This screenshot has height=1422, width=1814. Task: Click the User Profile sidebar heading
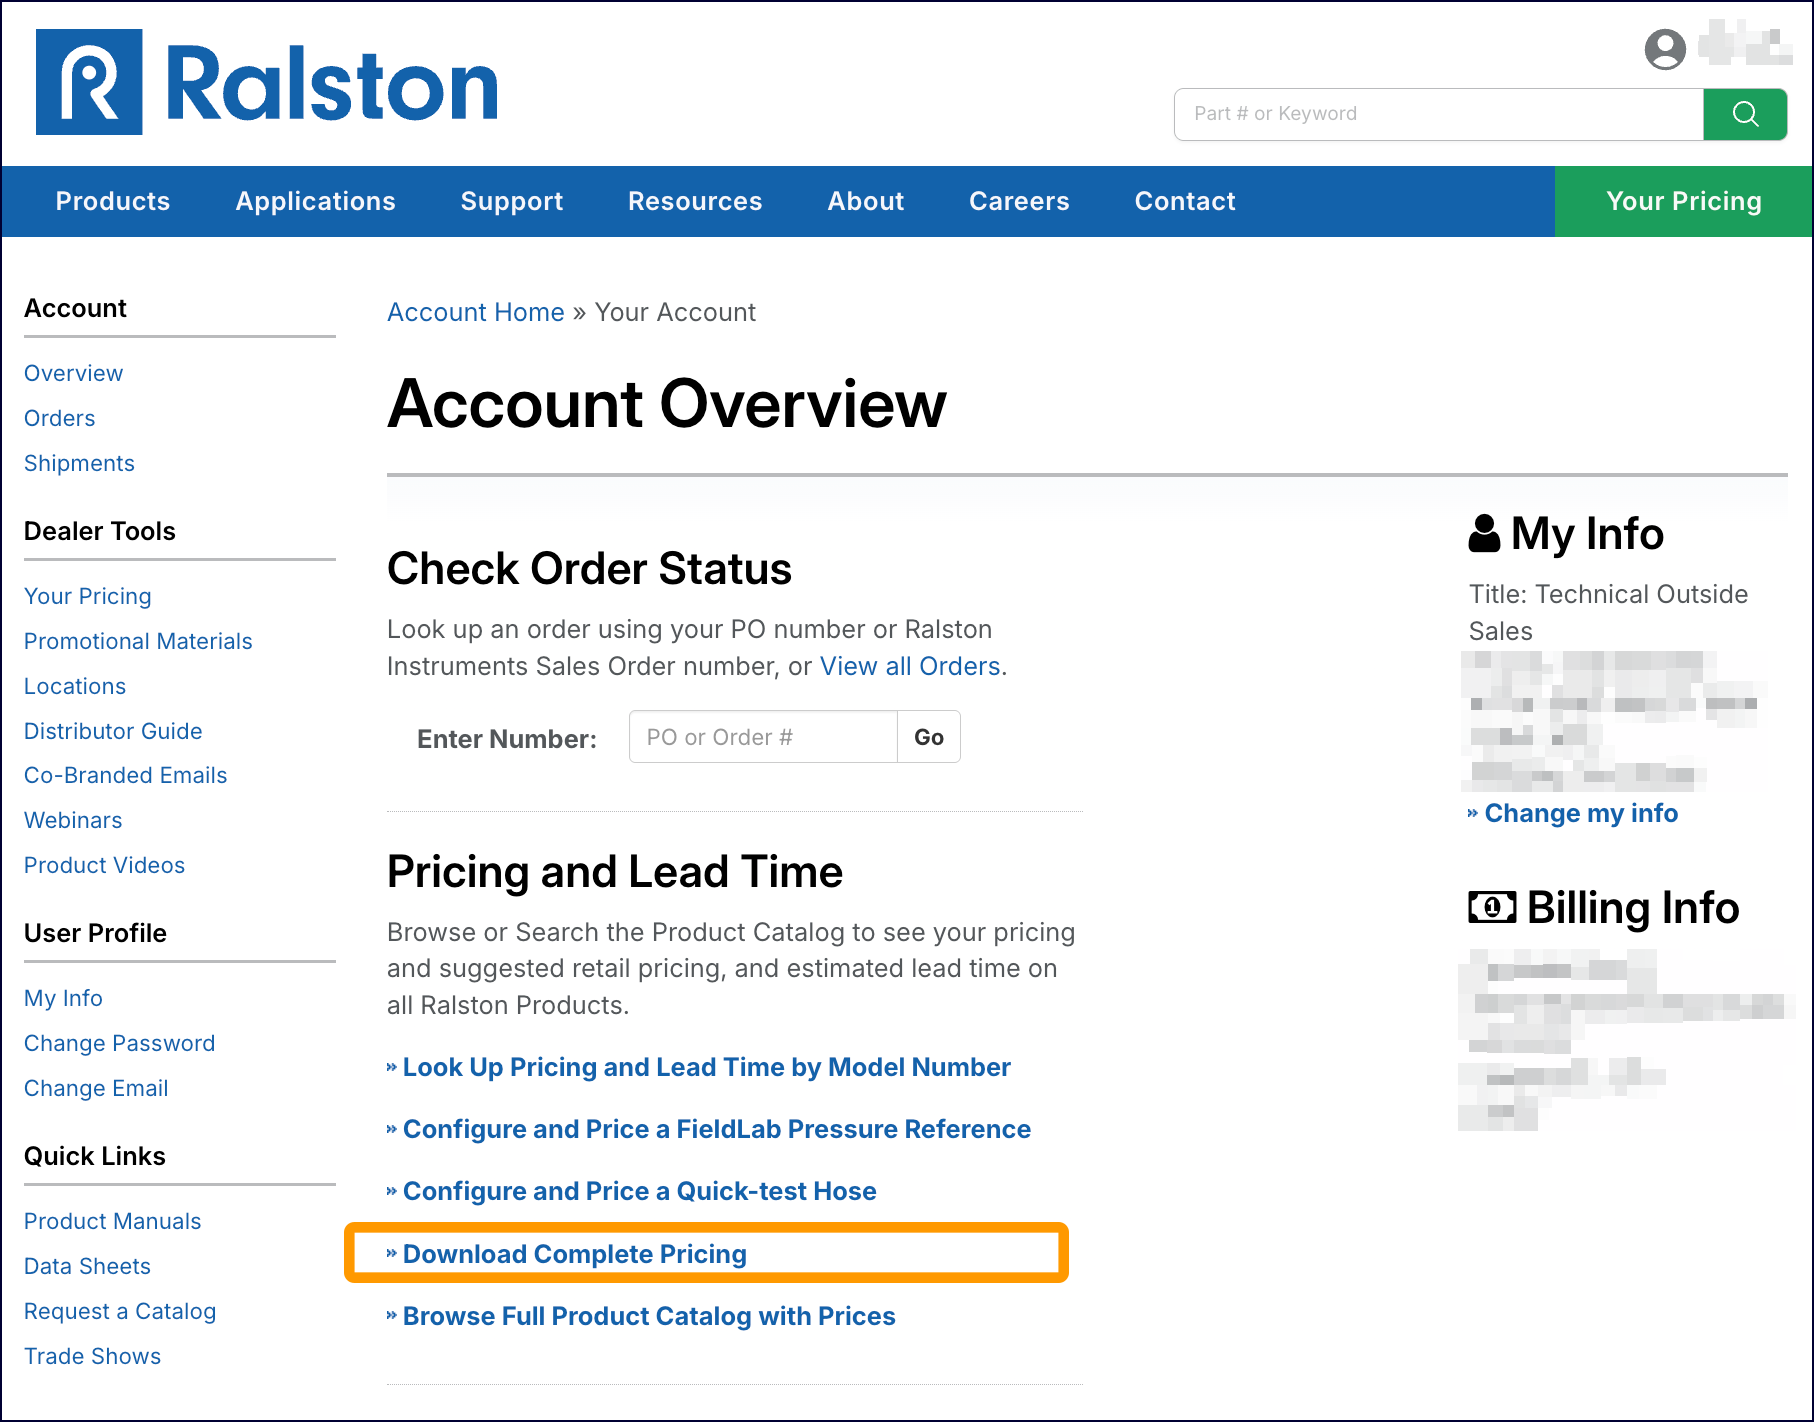[95, 933]
